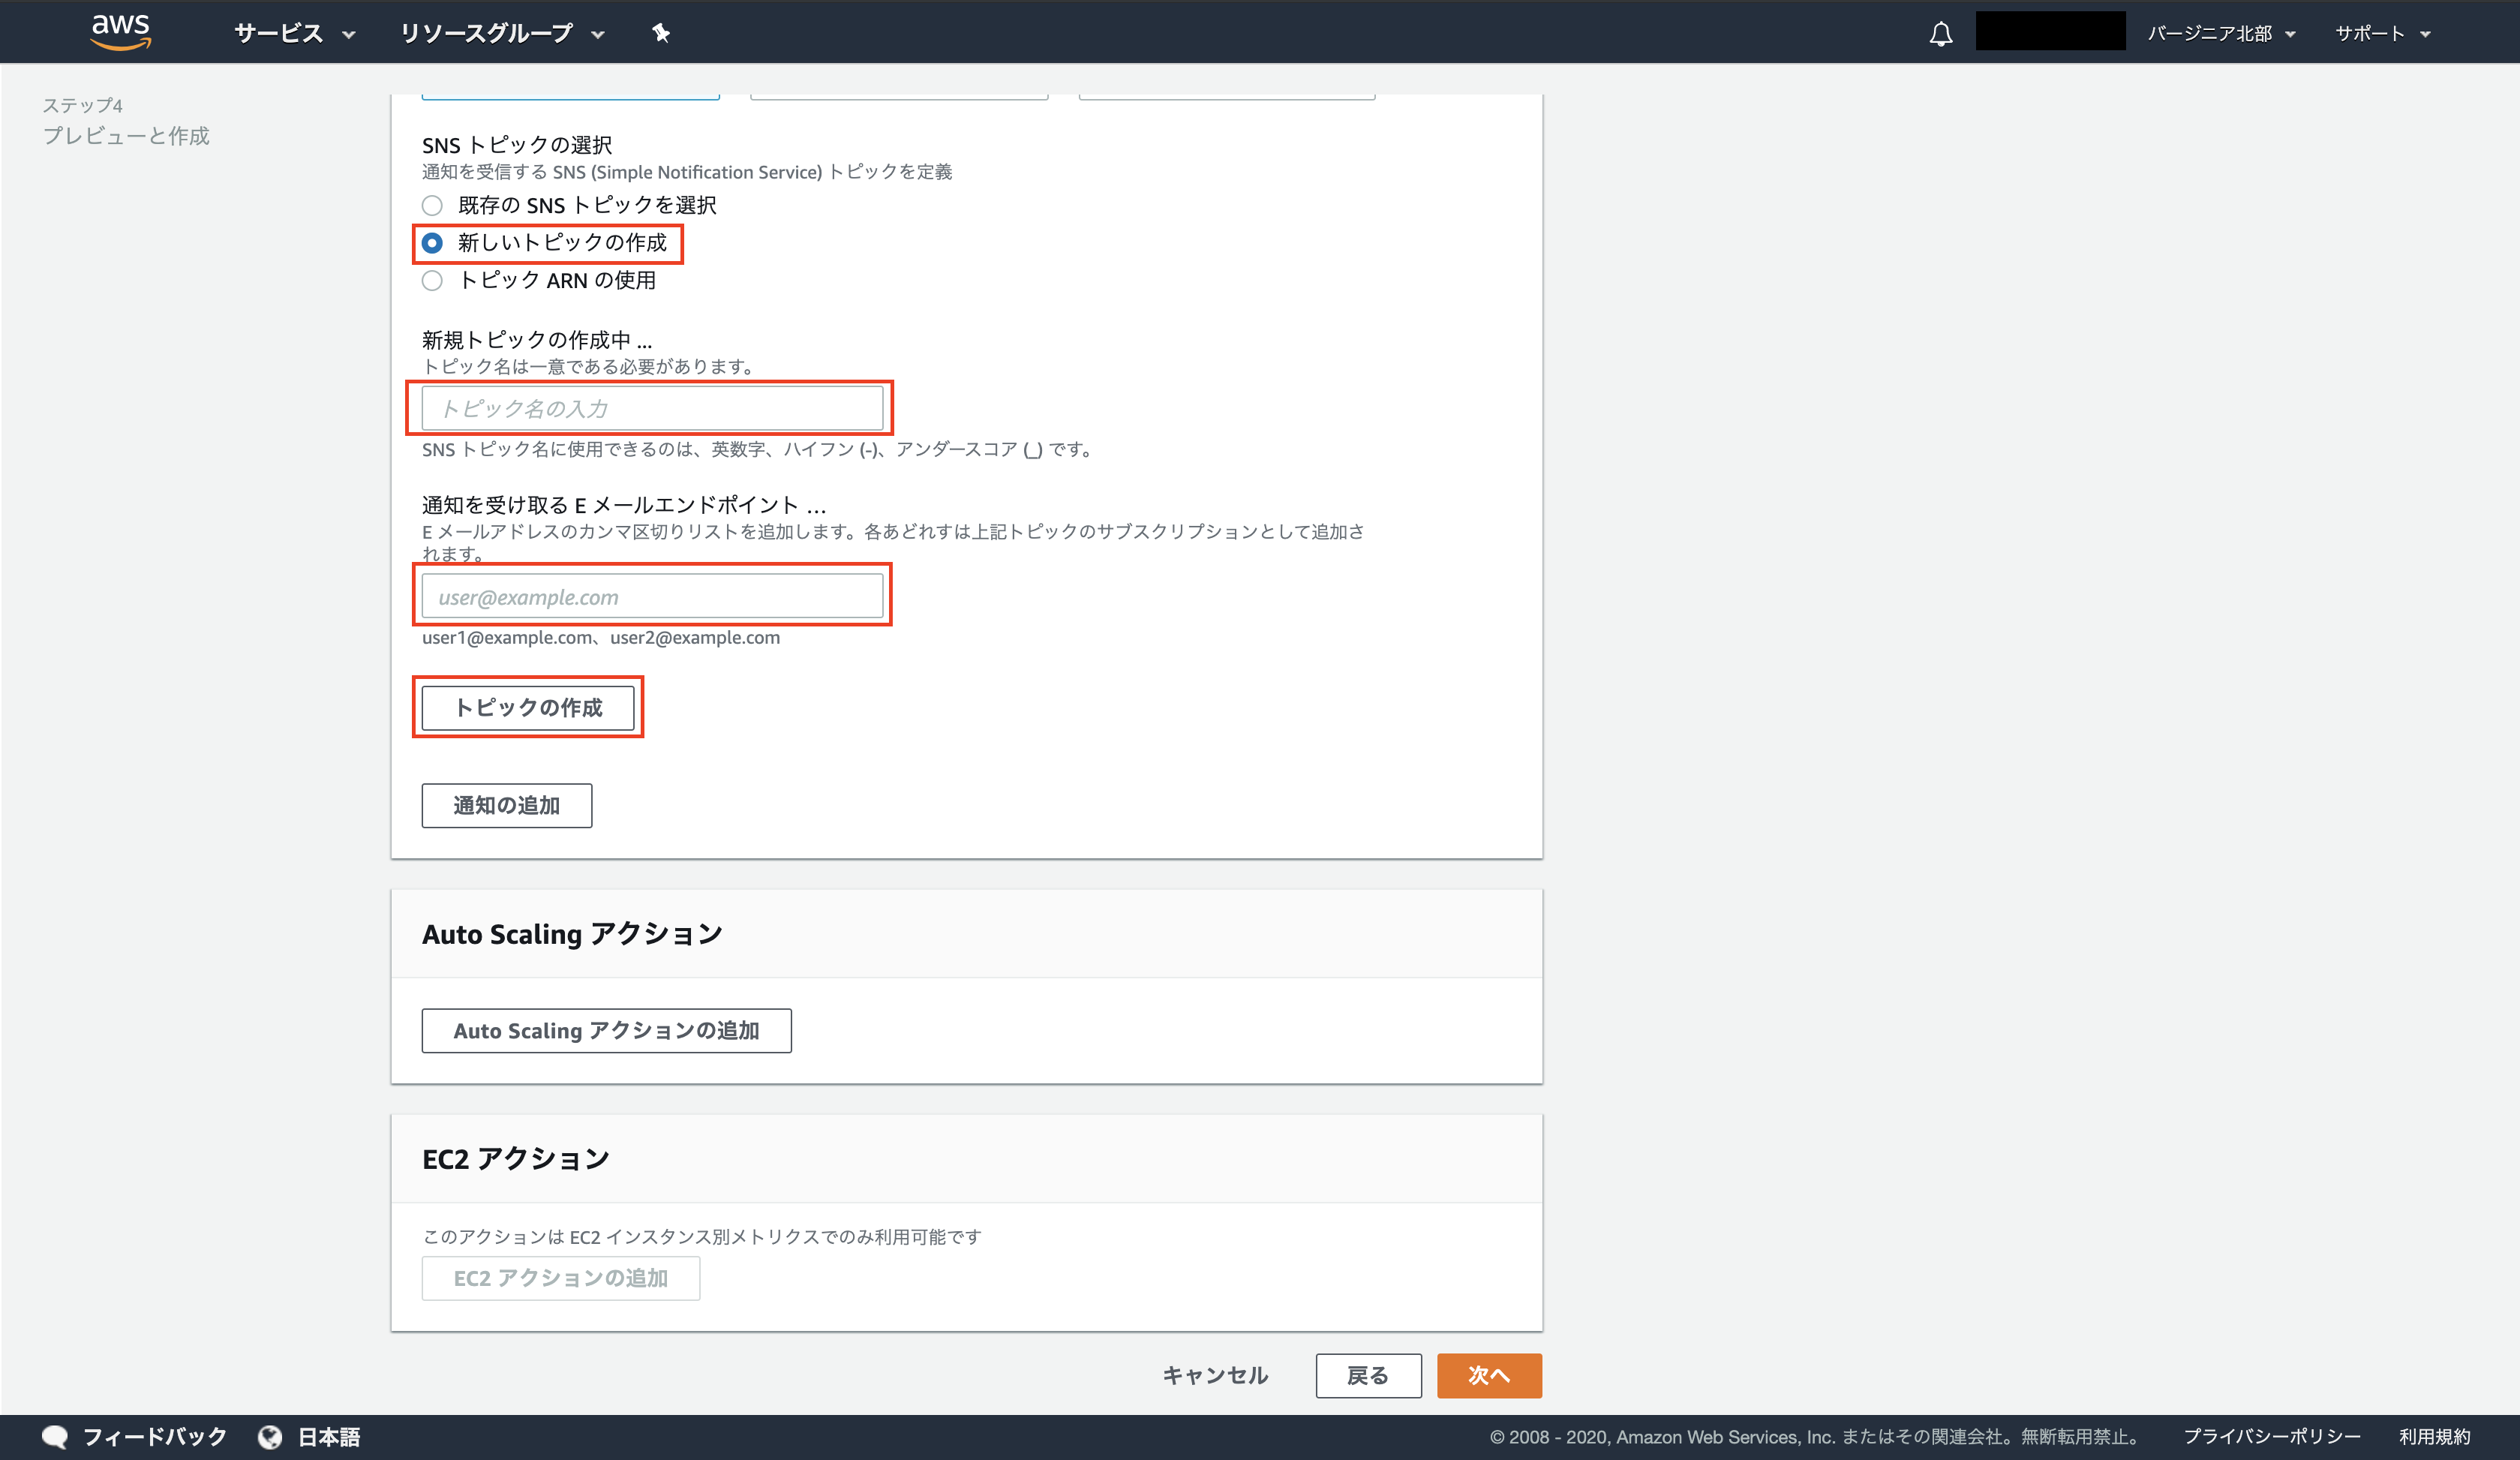Click the email endpoint input field
The height and width of the screenshot is (1460, 2520).
pos(652,597)
